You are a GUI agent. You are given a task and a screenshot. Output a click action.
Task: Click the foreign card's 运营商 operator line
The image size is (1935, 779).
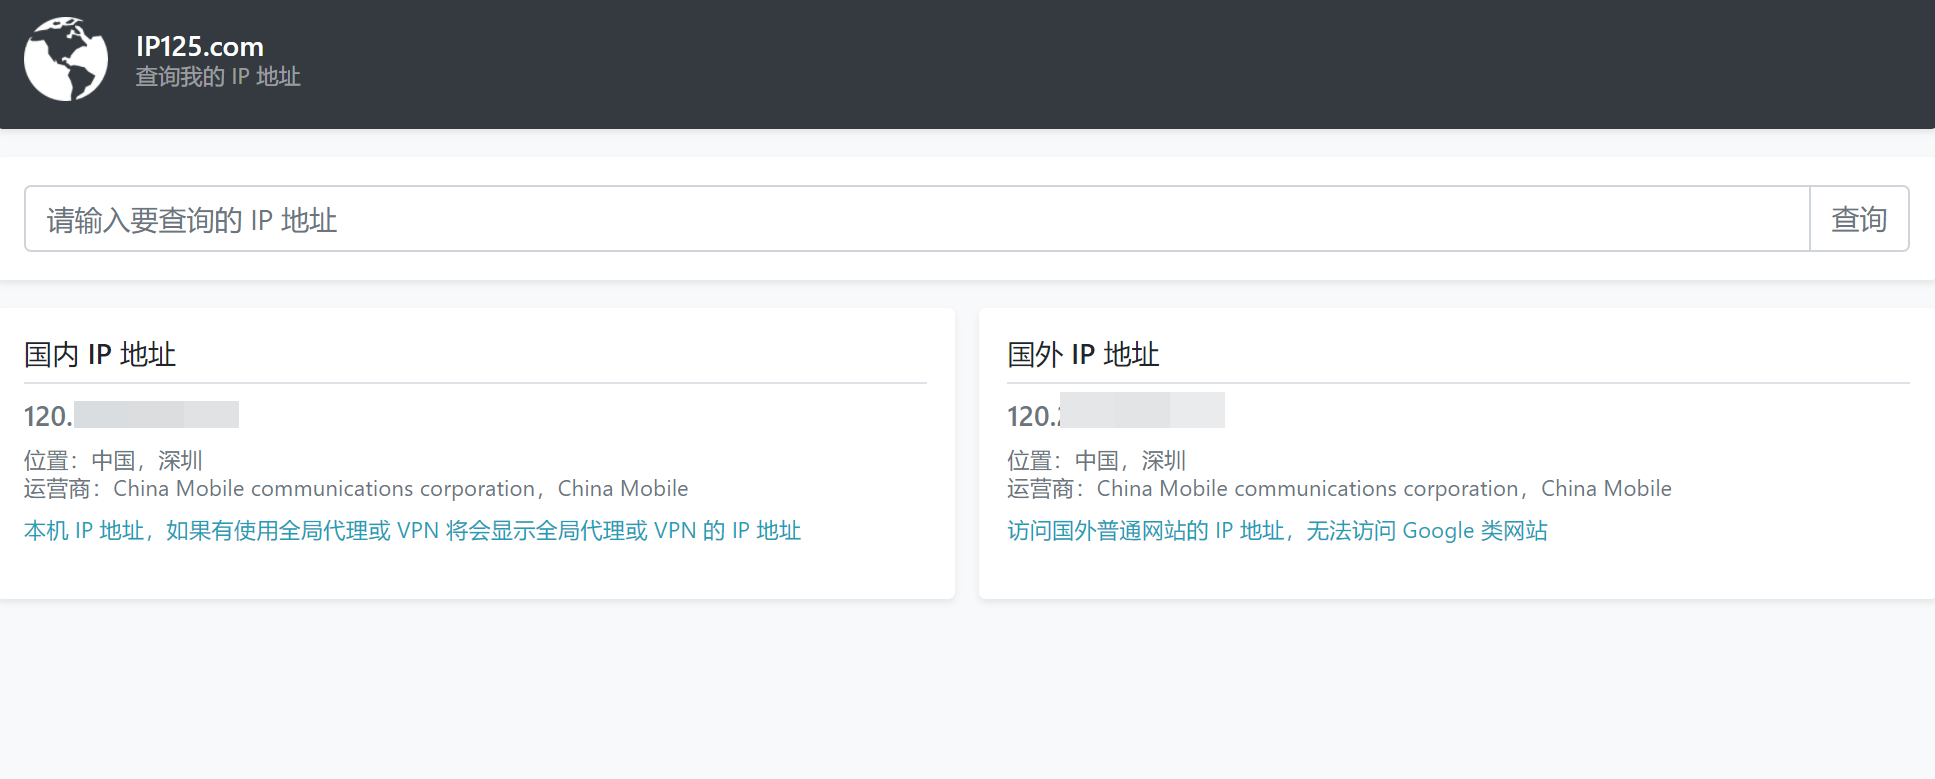[x=1339, y=489]
